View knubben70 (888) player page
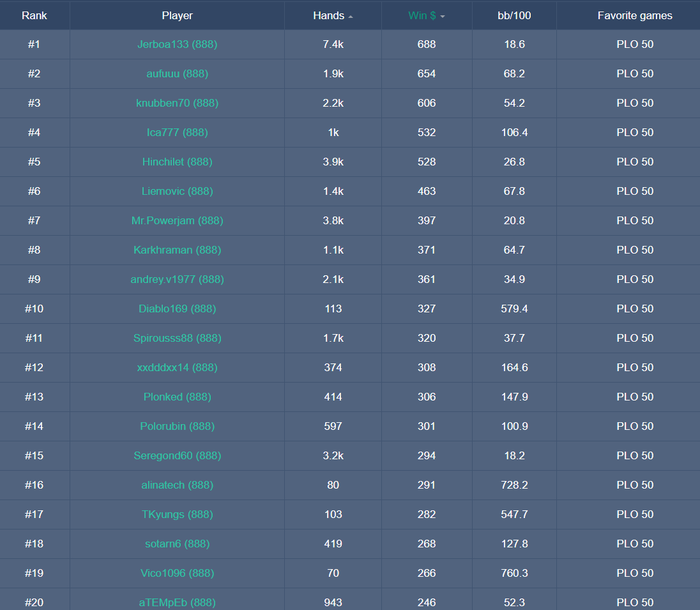700x610 pixels. 177,103
